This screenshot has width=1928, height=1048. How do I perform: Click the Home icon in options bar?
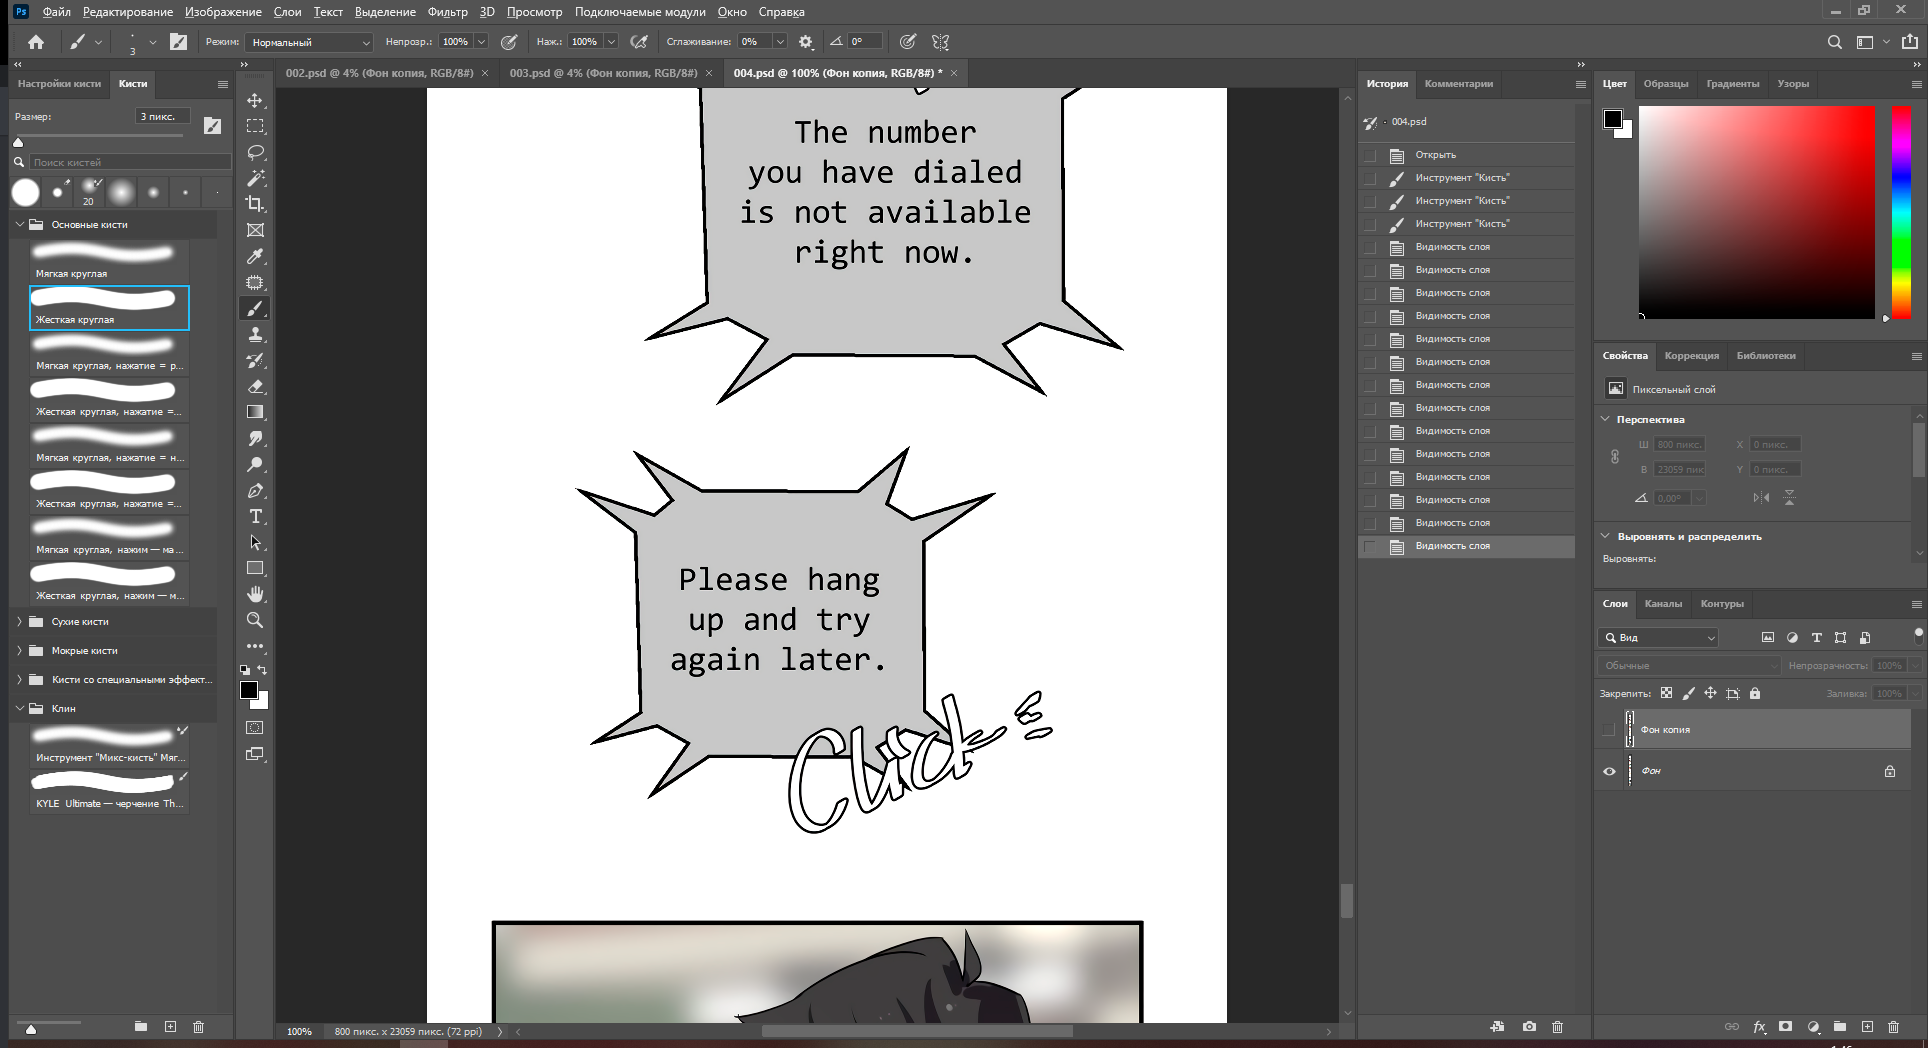point(36,42)
